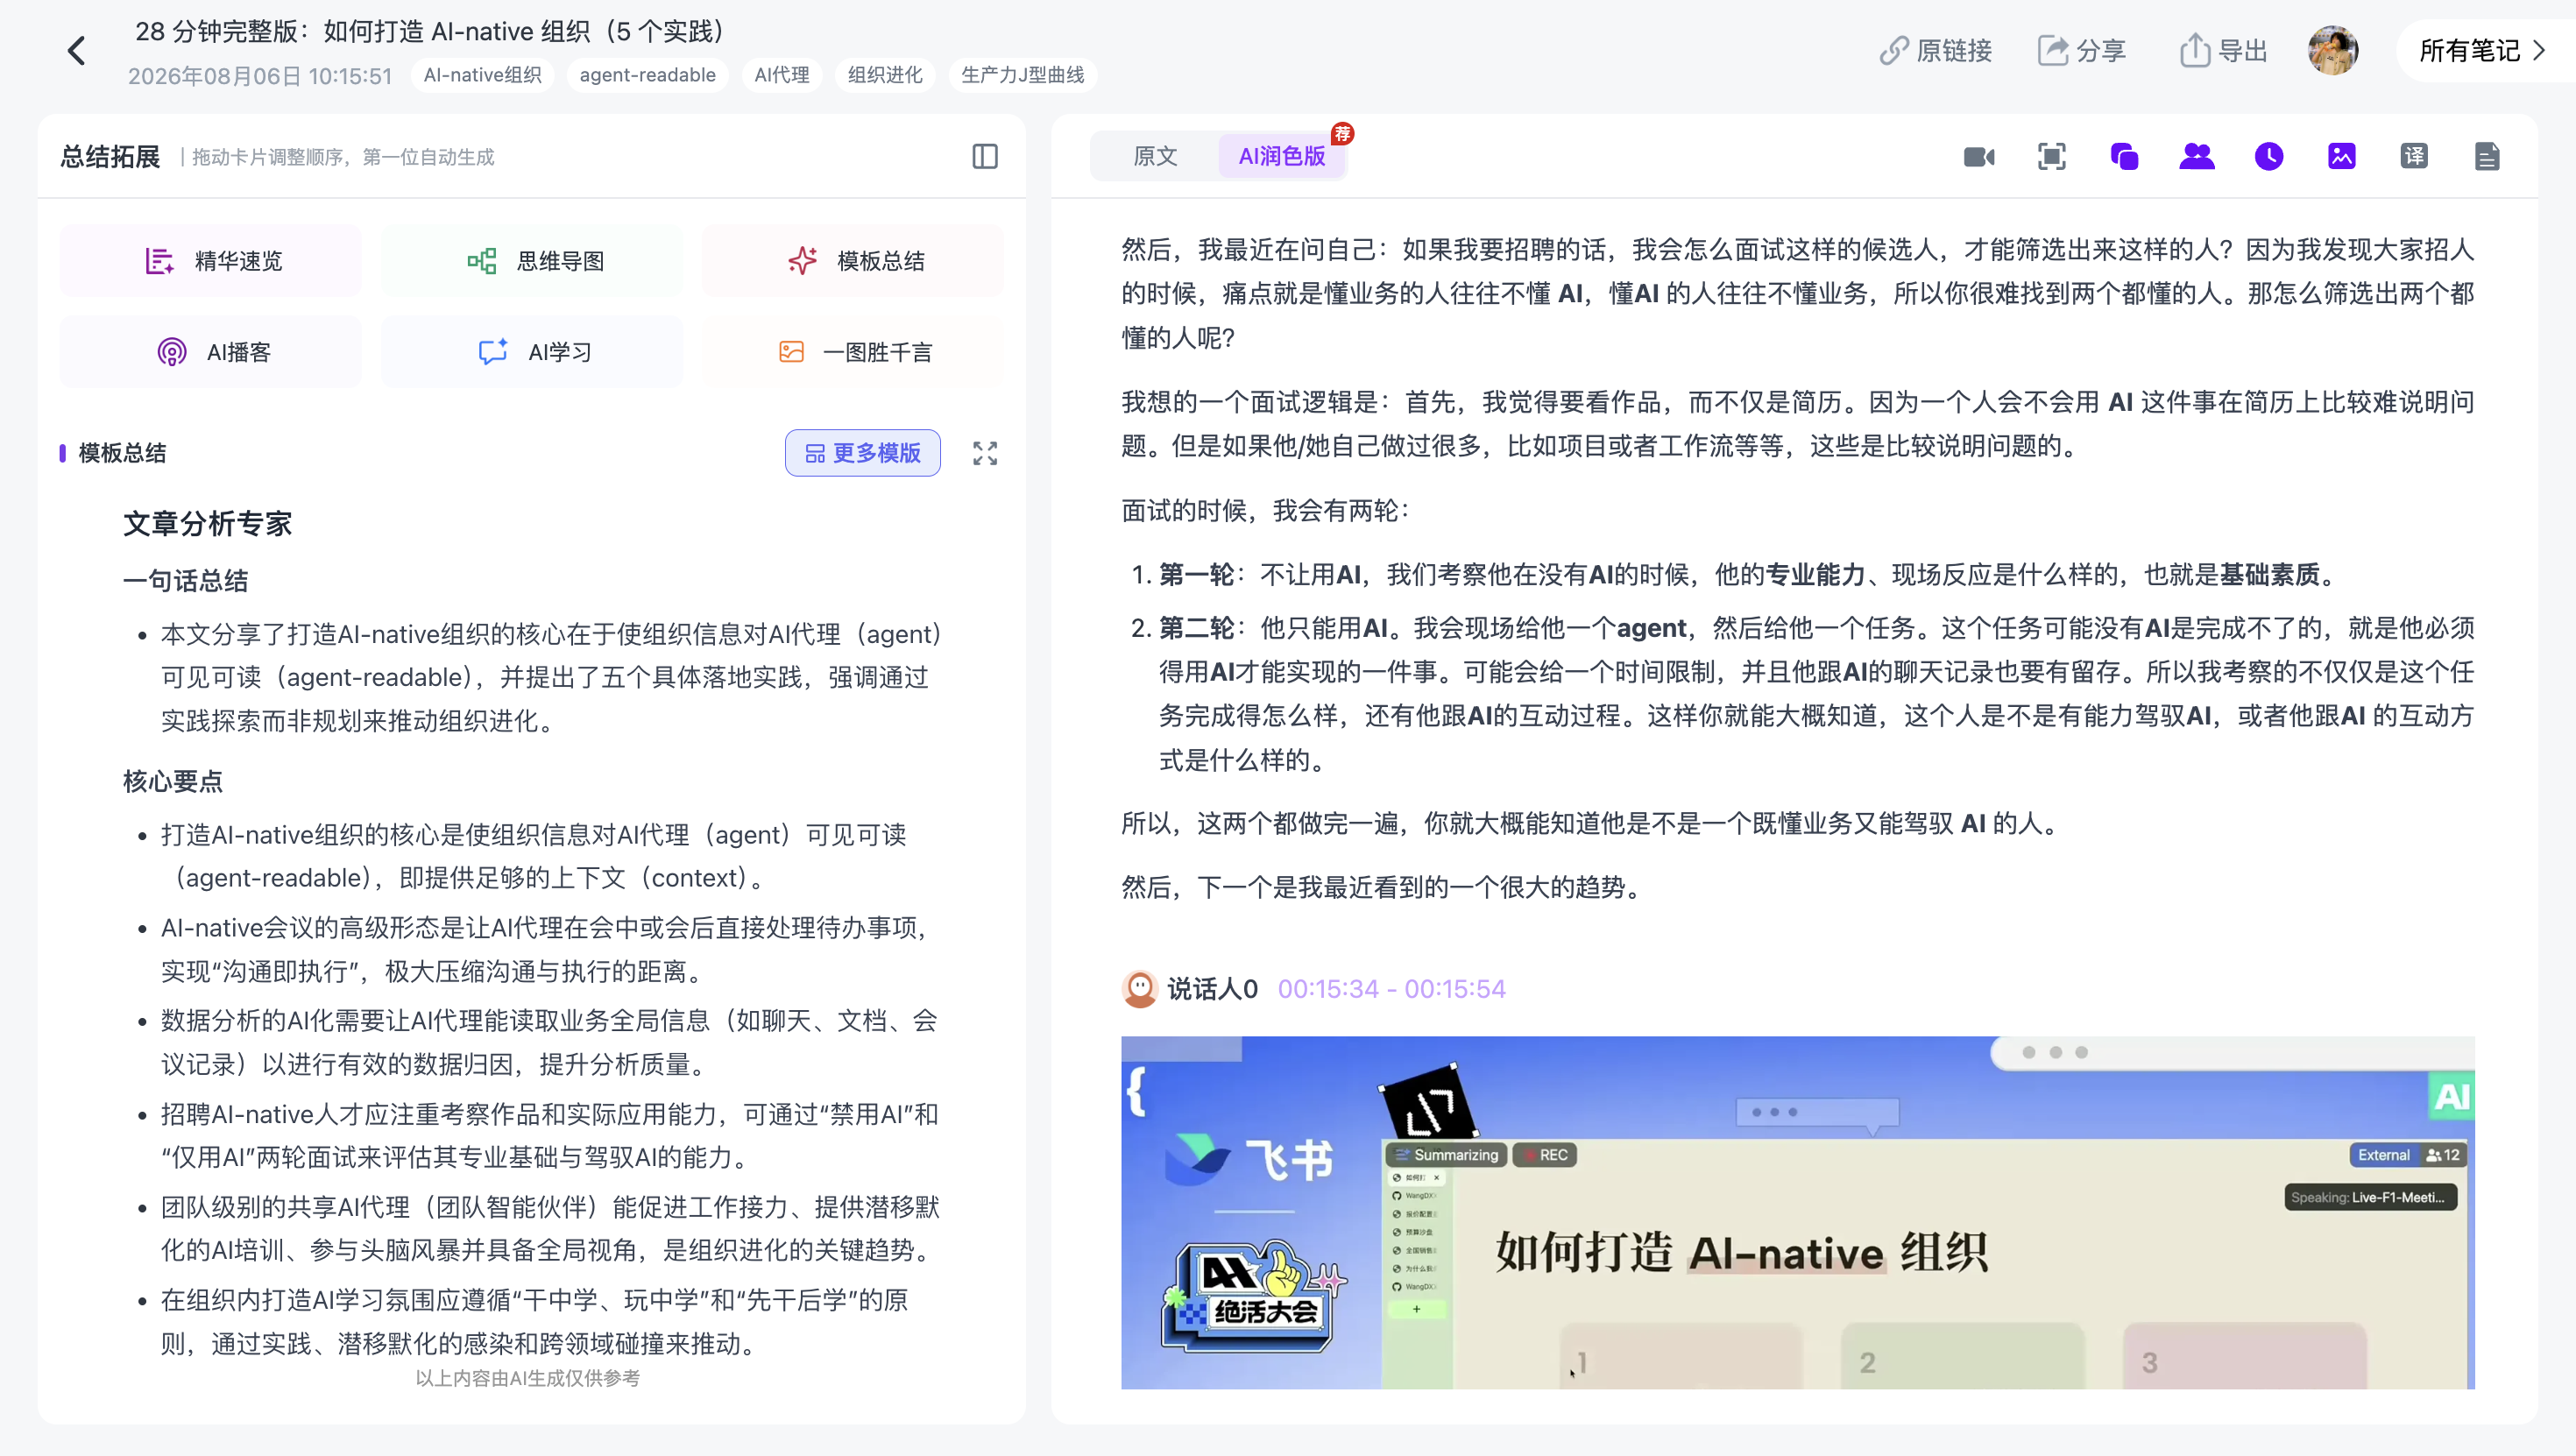Image resolution: width=2576 pixels, height=1456 pixels.
Task: Click the clock timestamp icon
Action: pos(2269,156)
